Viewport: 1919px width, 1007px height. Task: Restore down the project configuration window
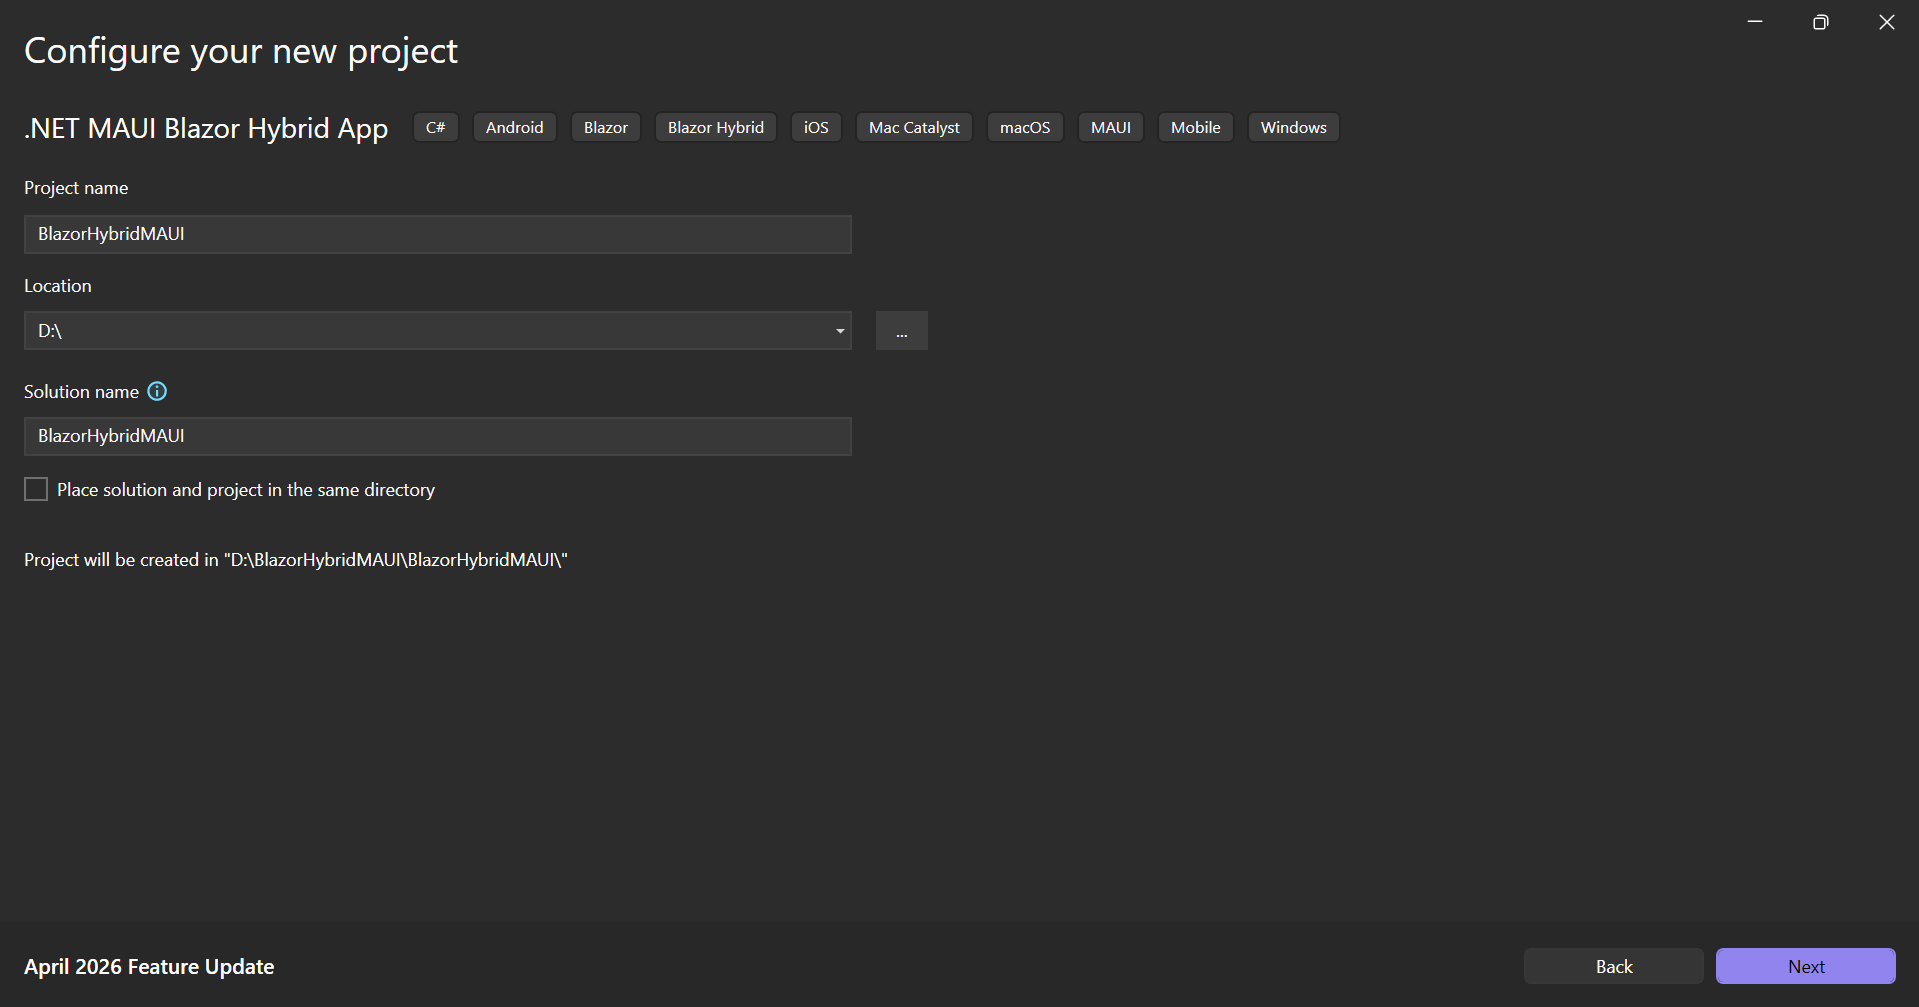click(1820, 22)
